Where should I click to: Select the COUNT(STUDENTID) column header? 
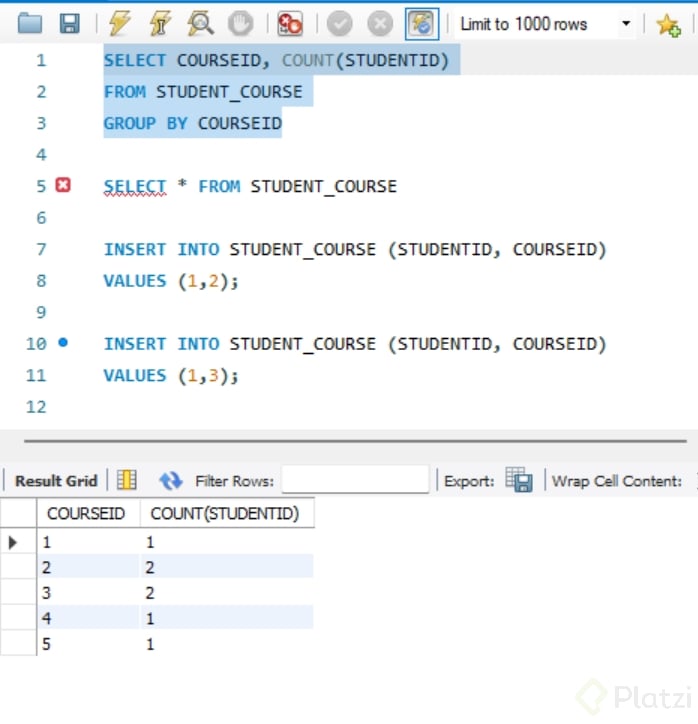coord(227,513)
